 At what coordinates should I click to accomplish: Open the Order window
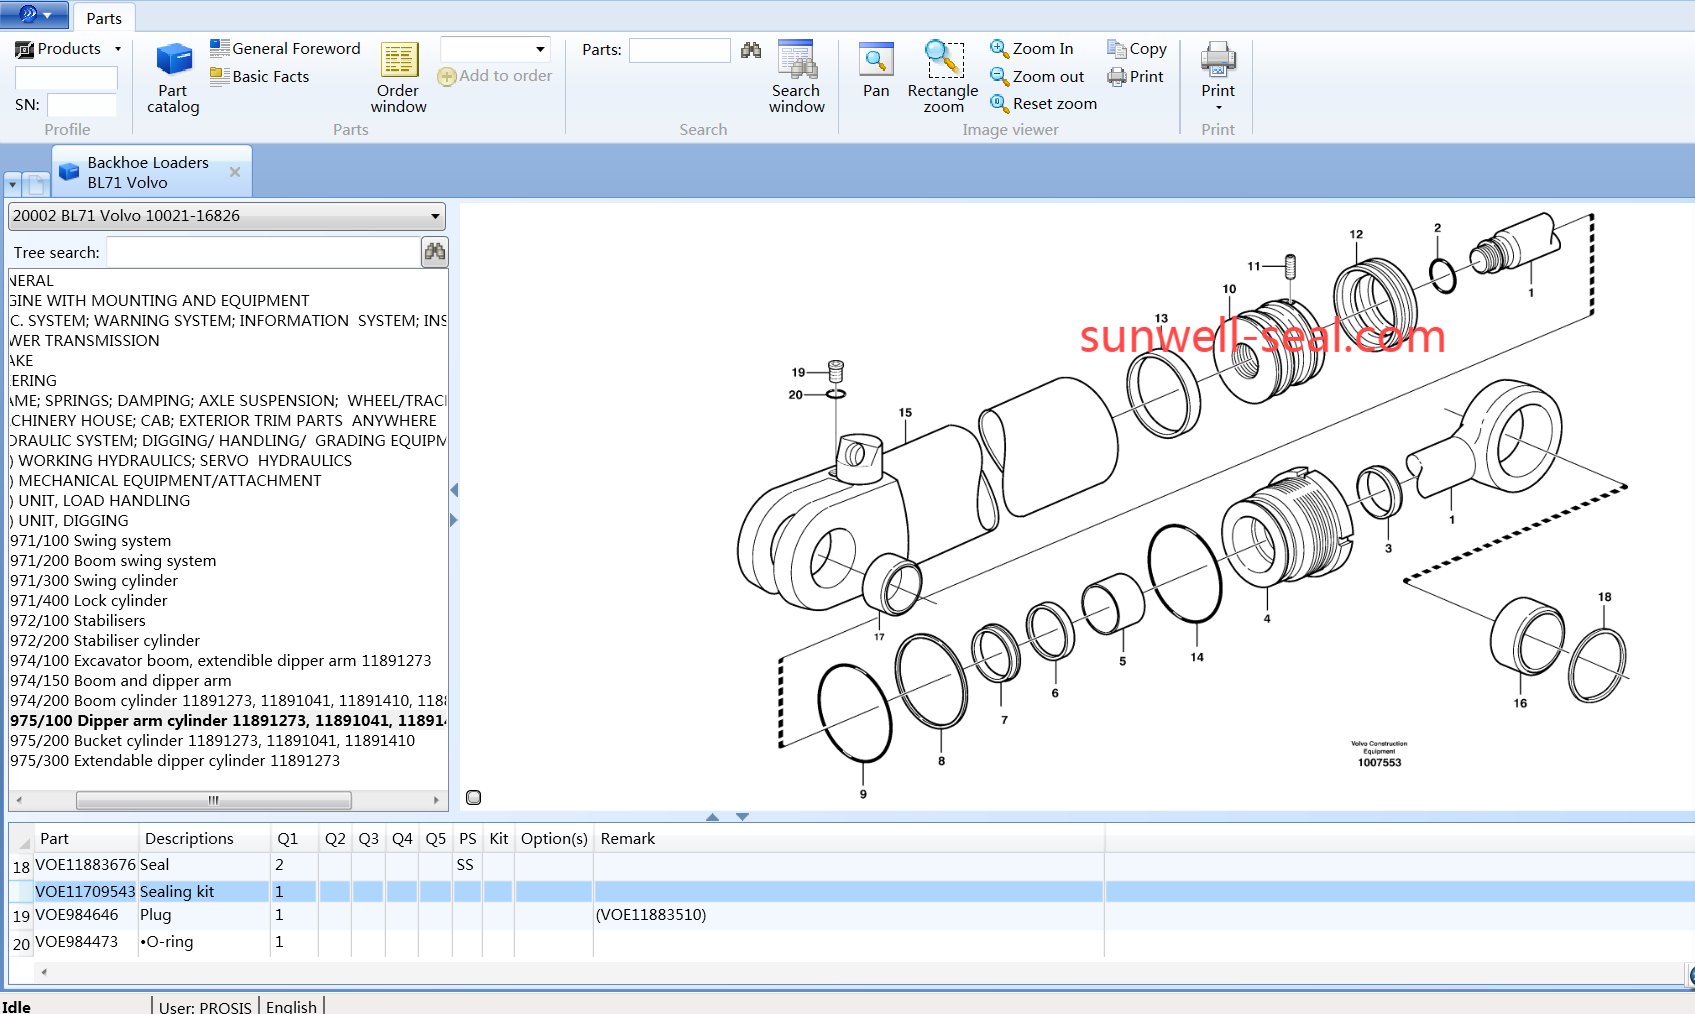(398, 77)
